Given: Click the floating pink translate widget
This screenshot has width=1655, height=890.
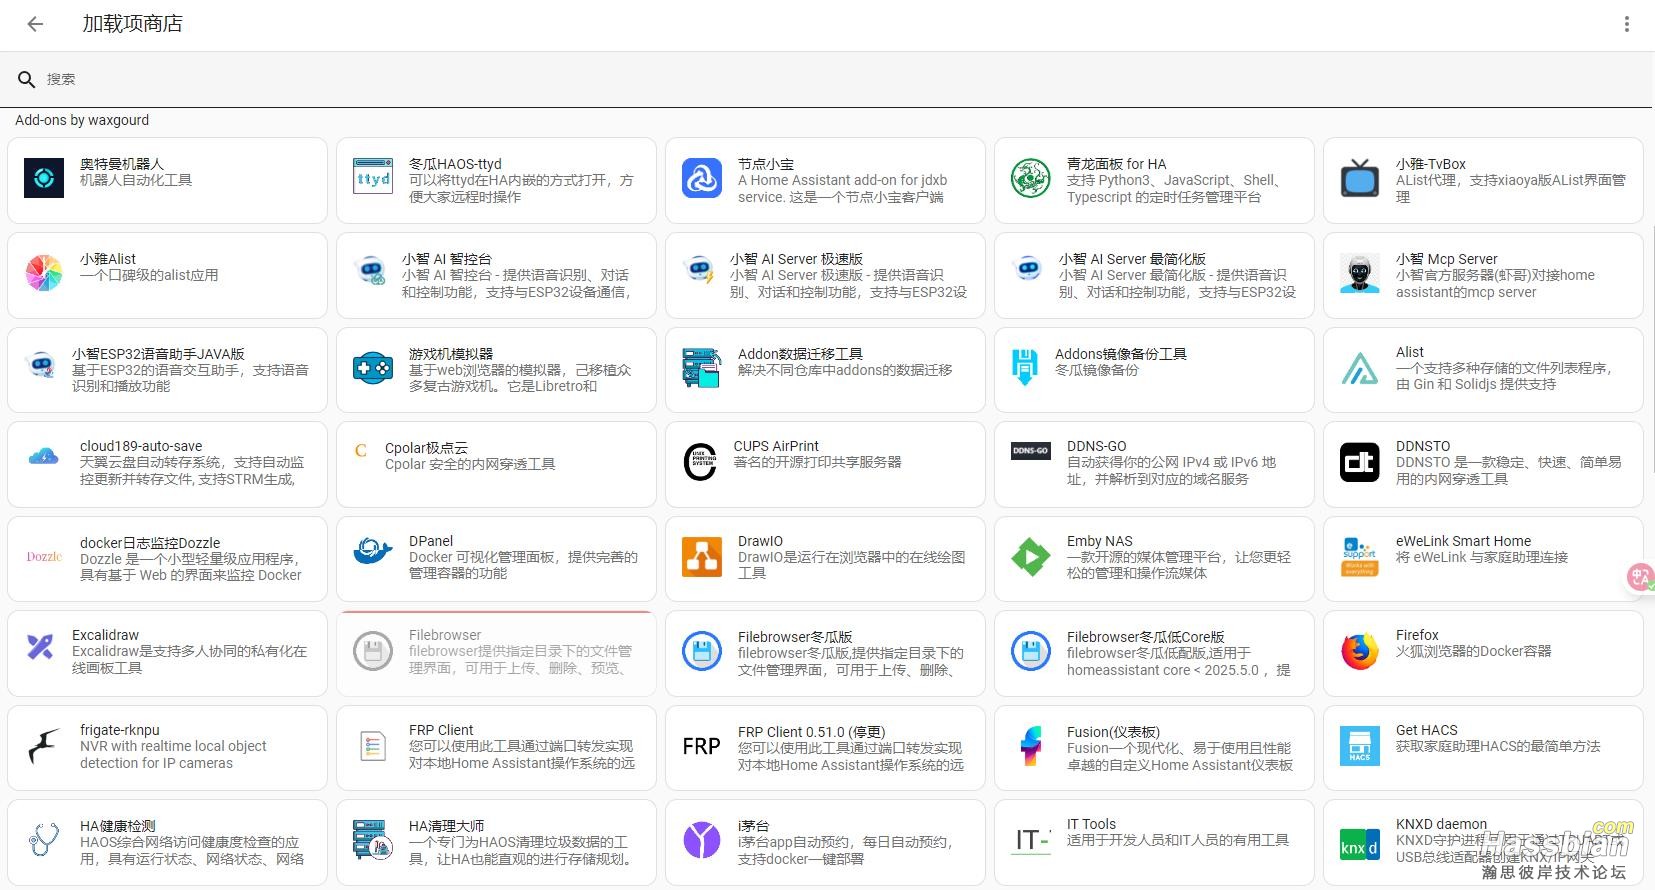Looking at the screenshot, I should 1640,577.
